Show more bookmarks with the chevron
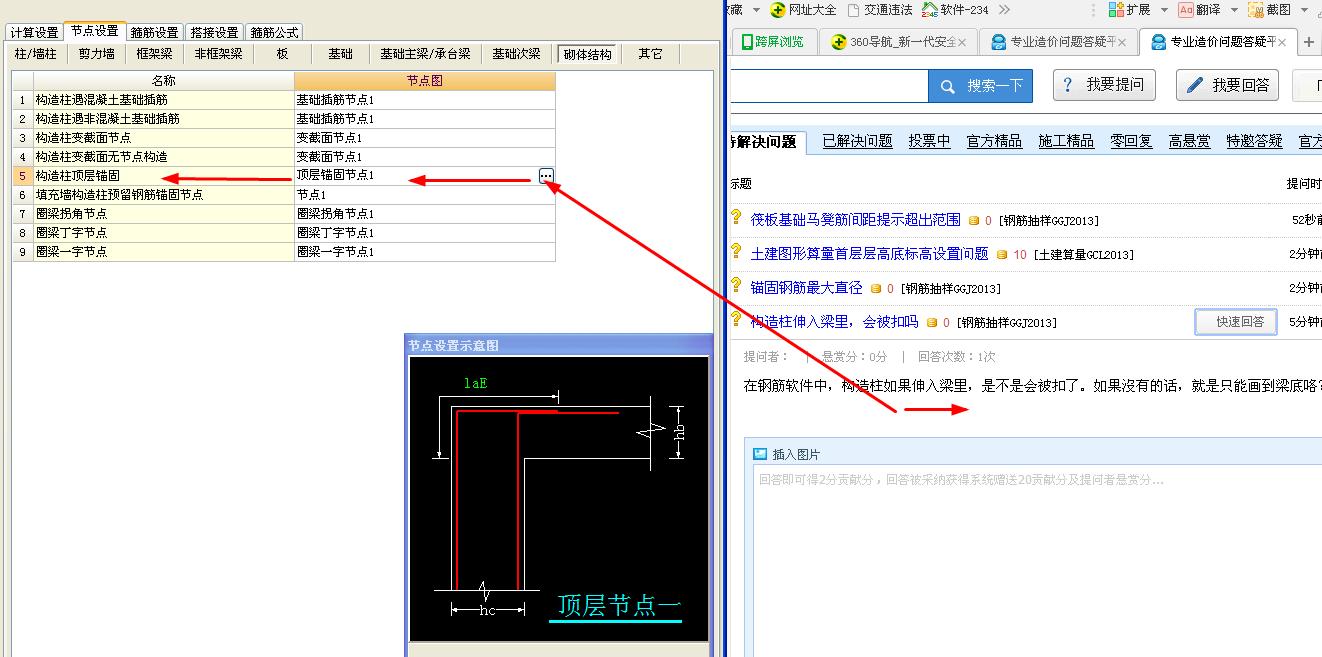 (1004, 10)
